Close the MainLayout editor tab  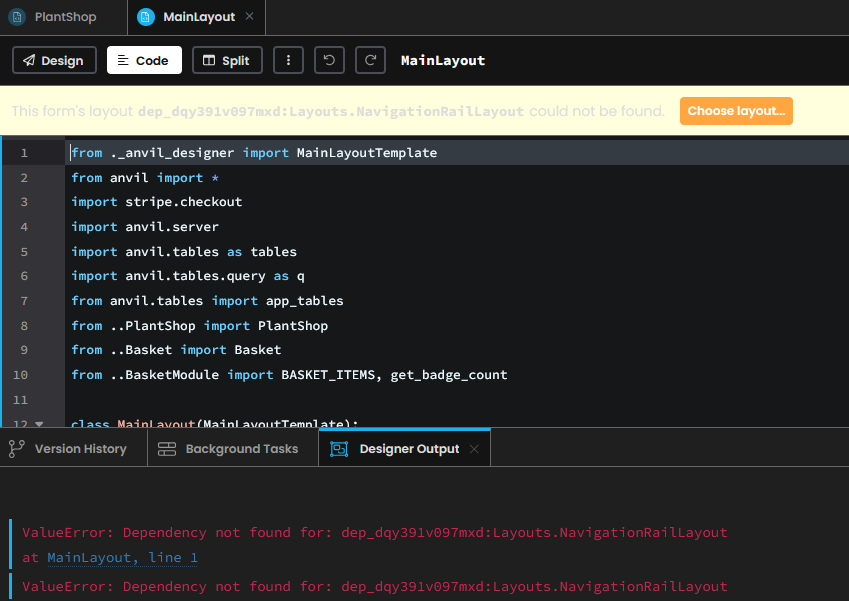250,17
